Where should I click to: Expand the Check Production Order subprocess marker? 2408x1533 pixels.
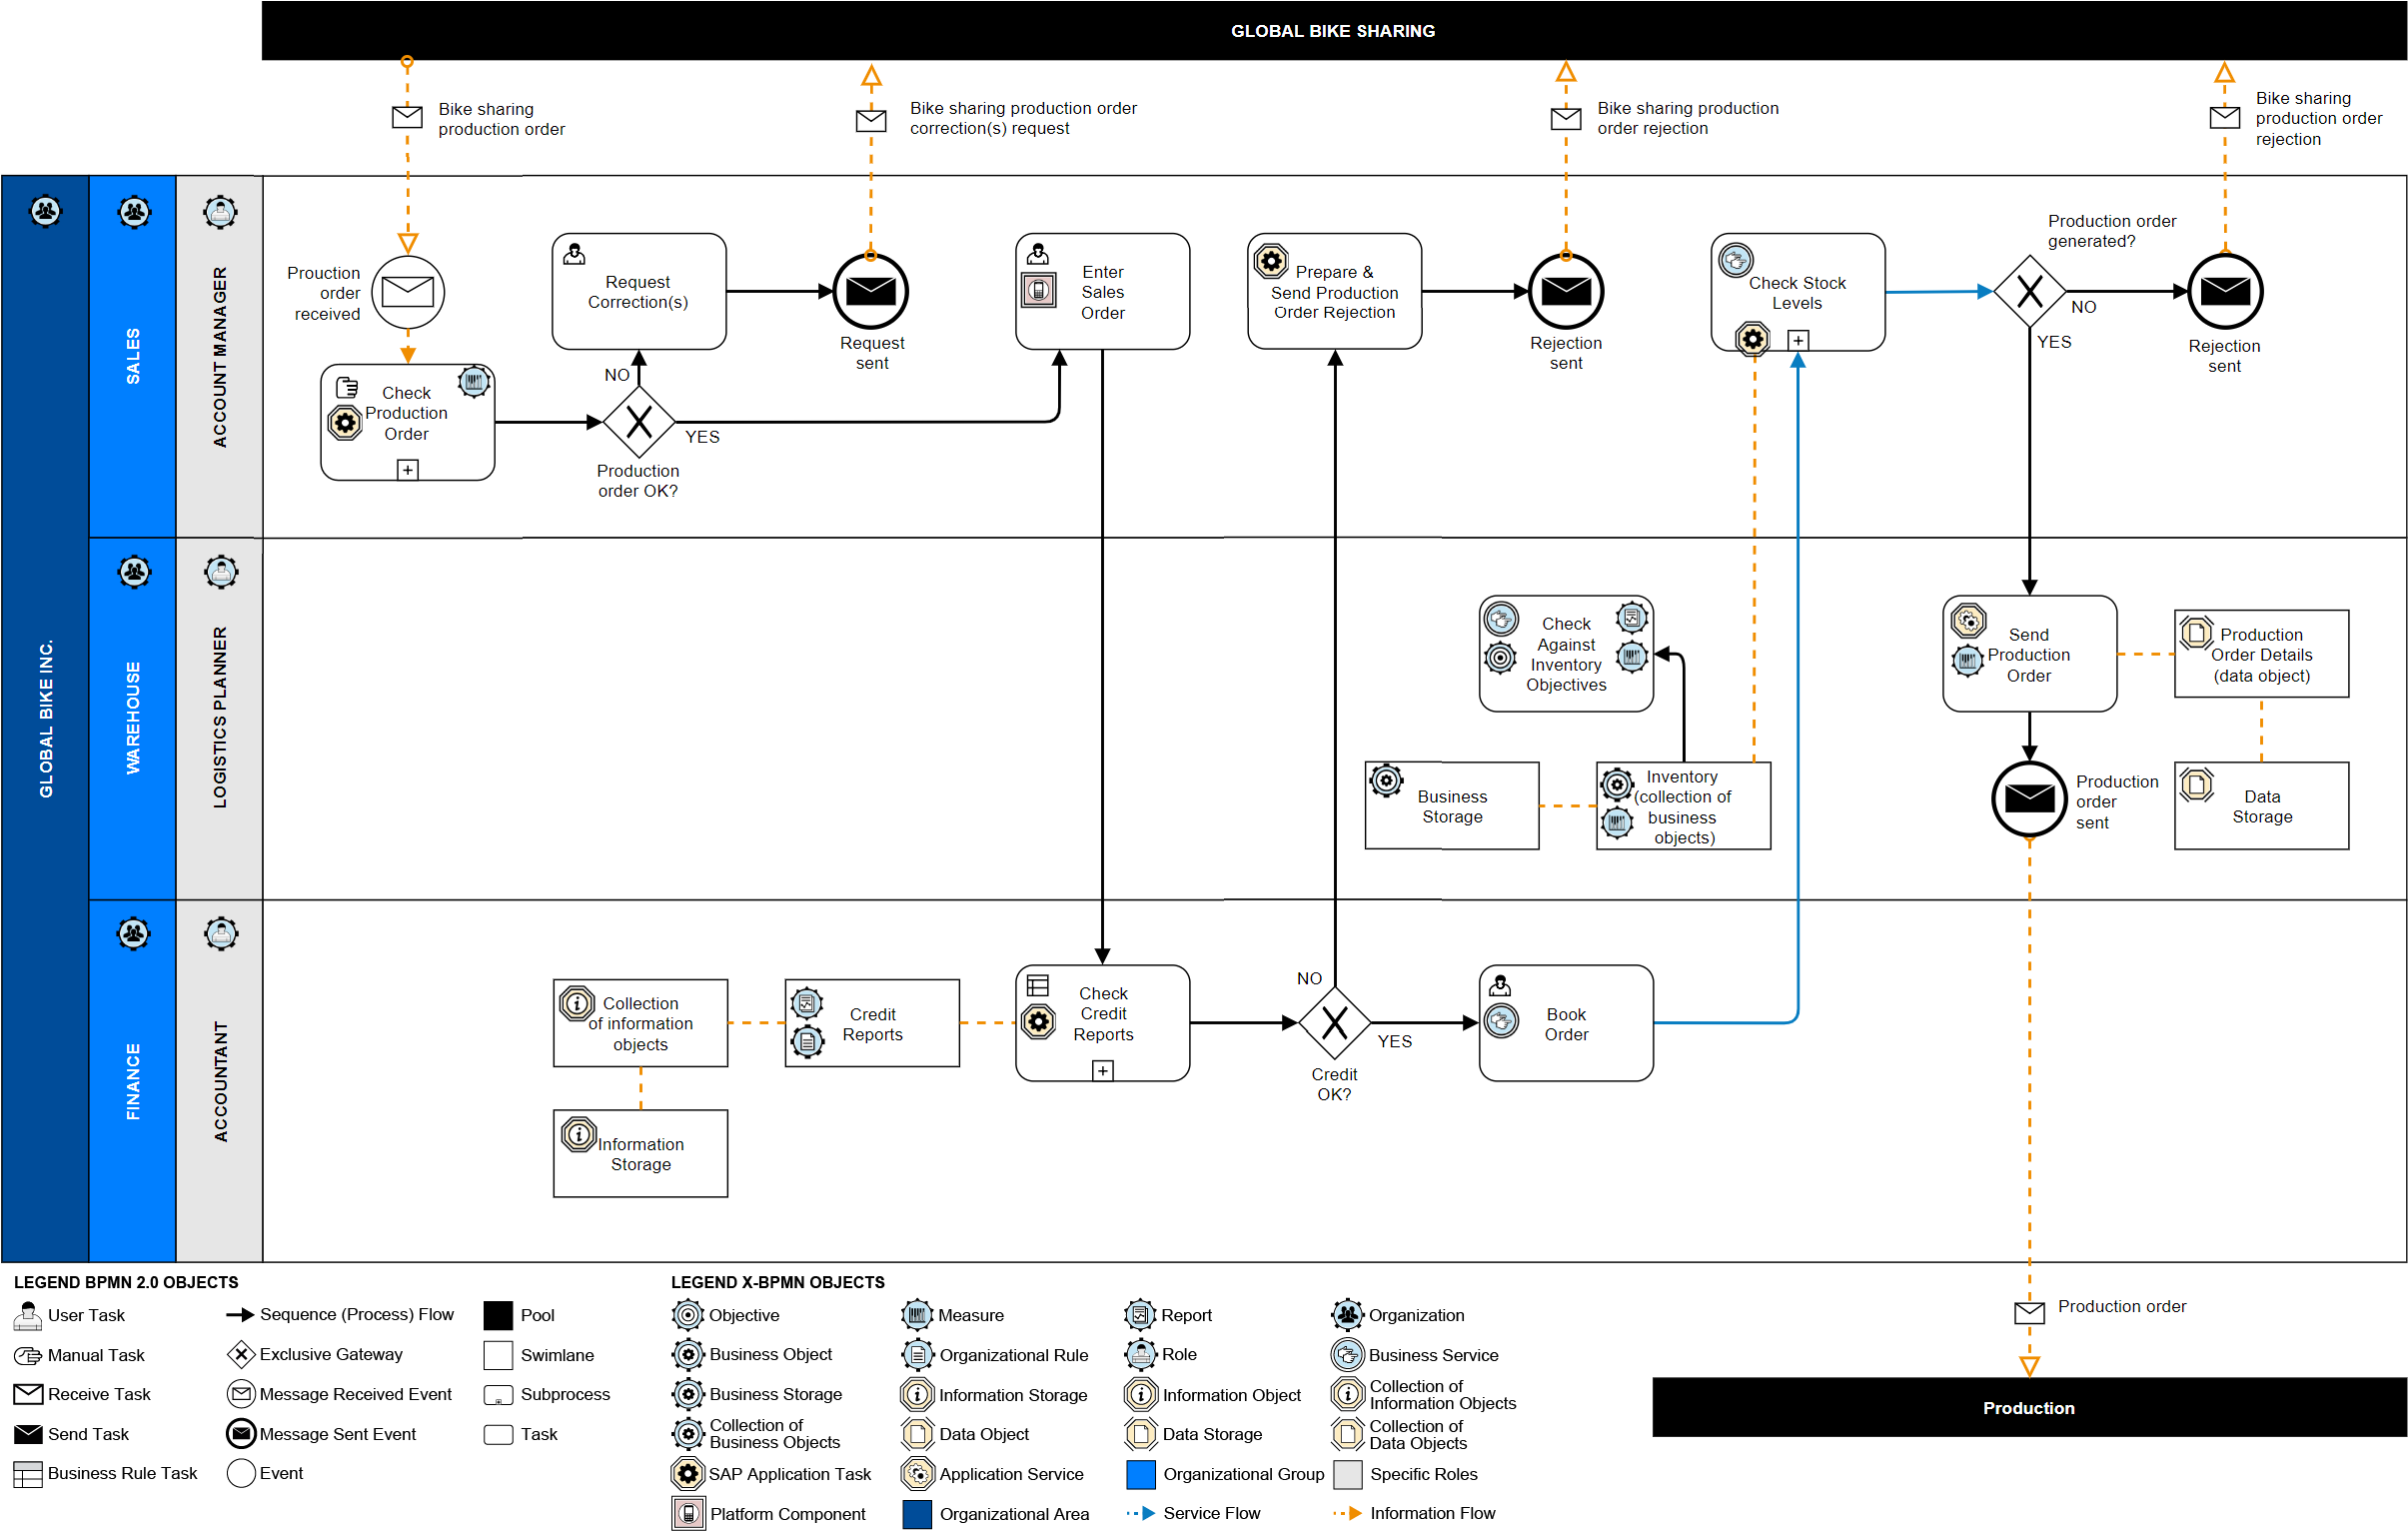click(407, 469)
